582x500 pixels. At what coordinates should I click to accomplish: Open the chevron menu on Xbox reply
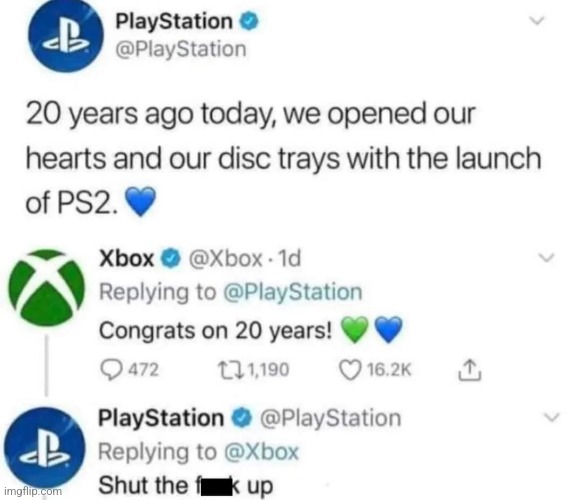pyautogui.click(x=546, y=257)
